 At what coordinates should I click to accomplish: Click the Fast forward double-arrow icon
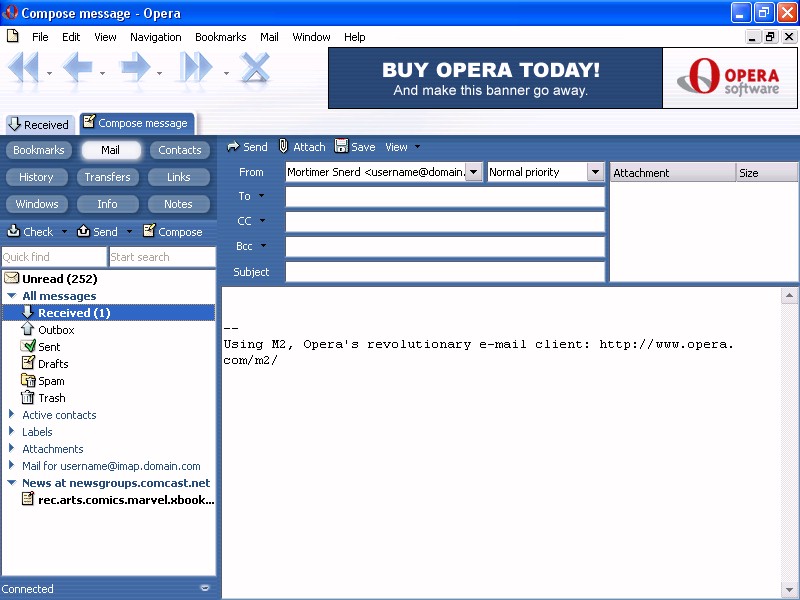(x=196, y=67)
